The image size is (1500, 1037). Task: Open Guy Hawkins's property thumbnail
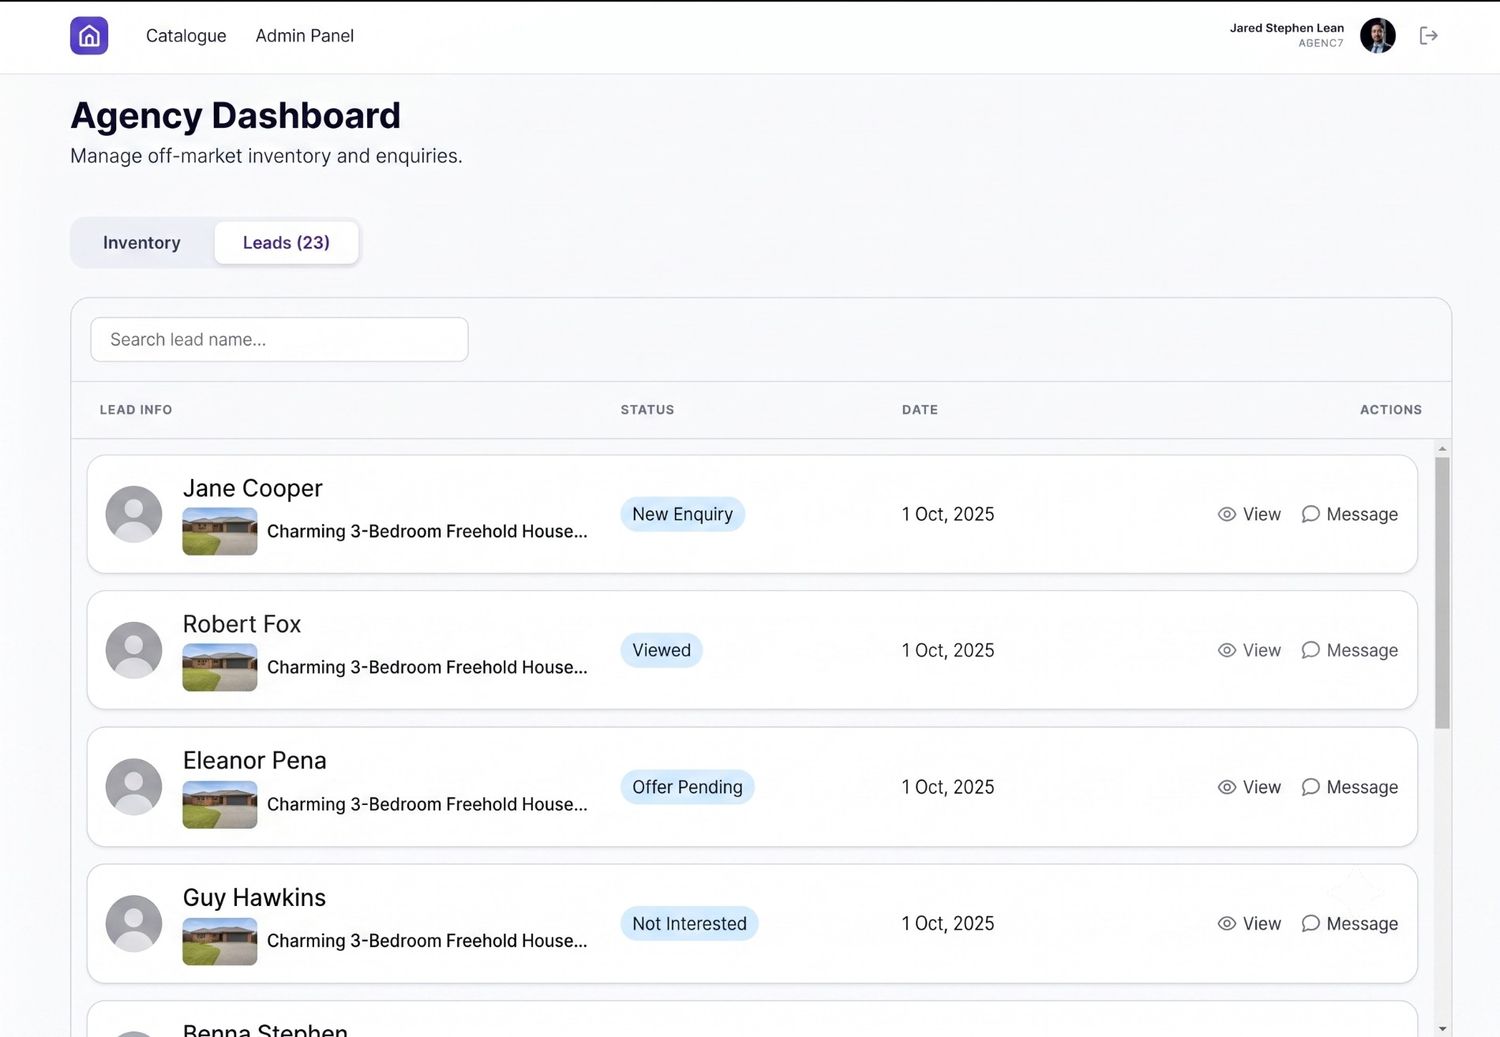click(x=220, y=941)
